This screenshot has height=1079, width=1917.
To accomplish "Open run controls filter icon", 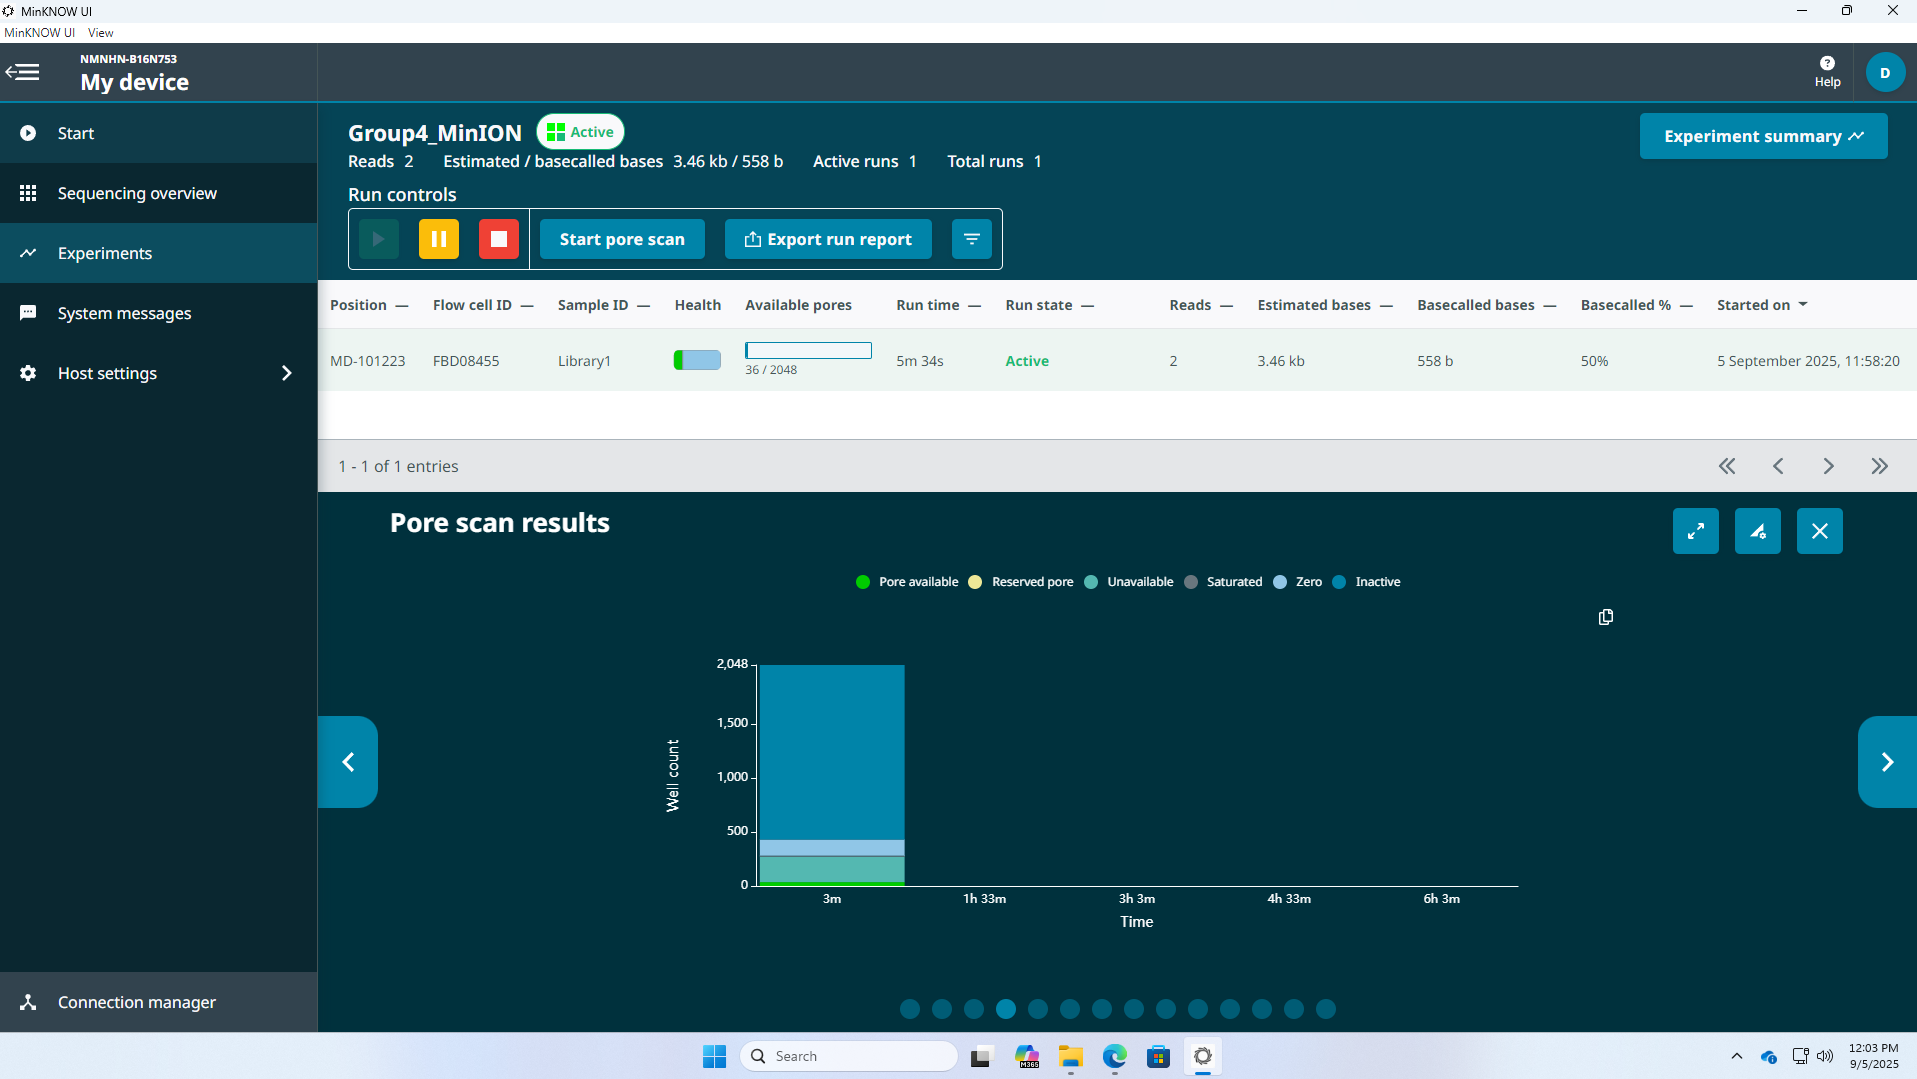I will pos(971,239).
